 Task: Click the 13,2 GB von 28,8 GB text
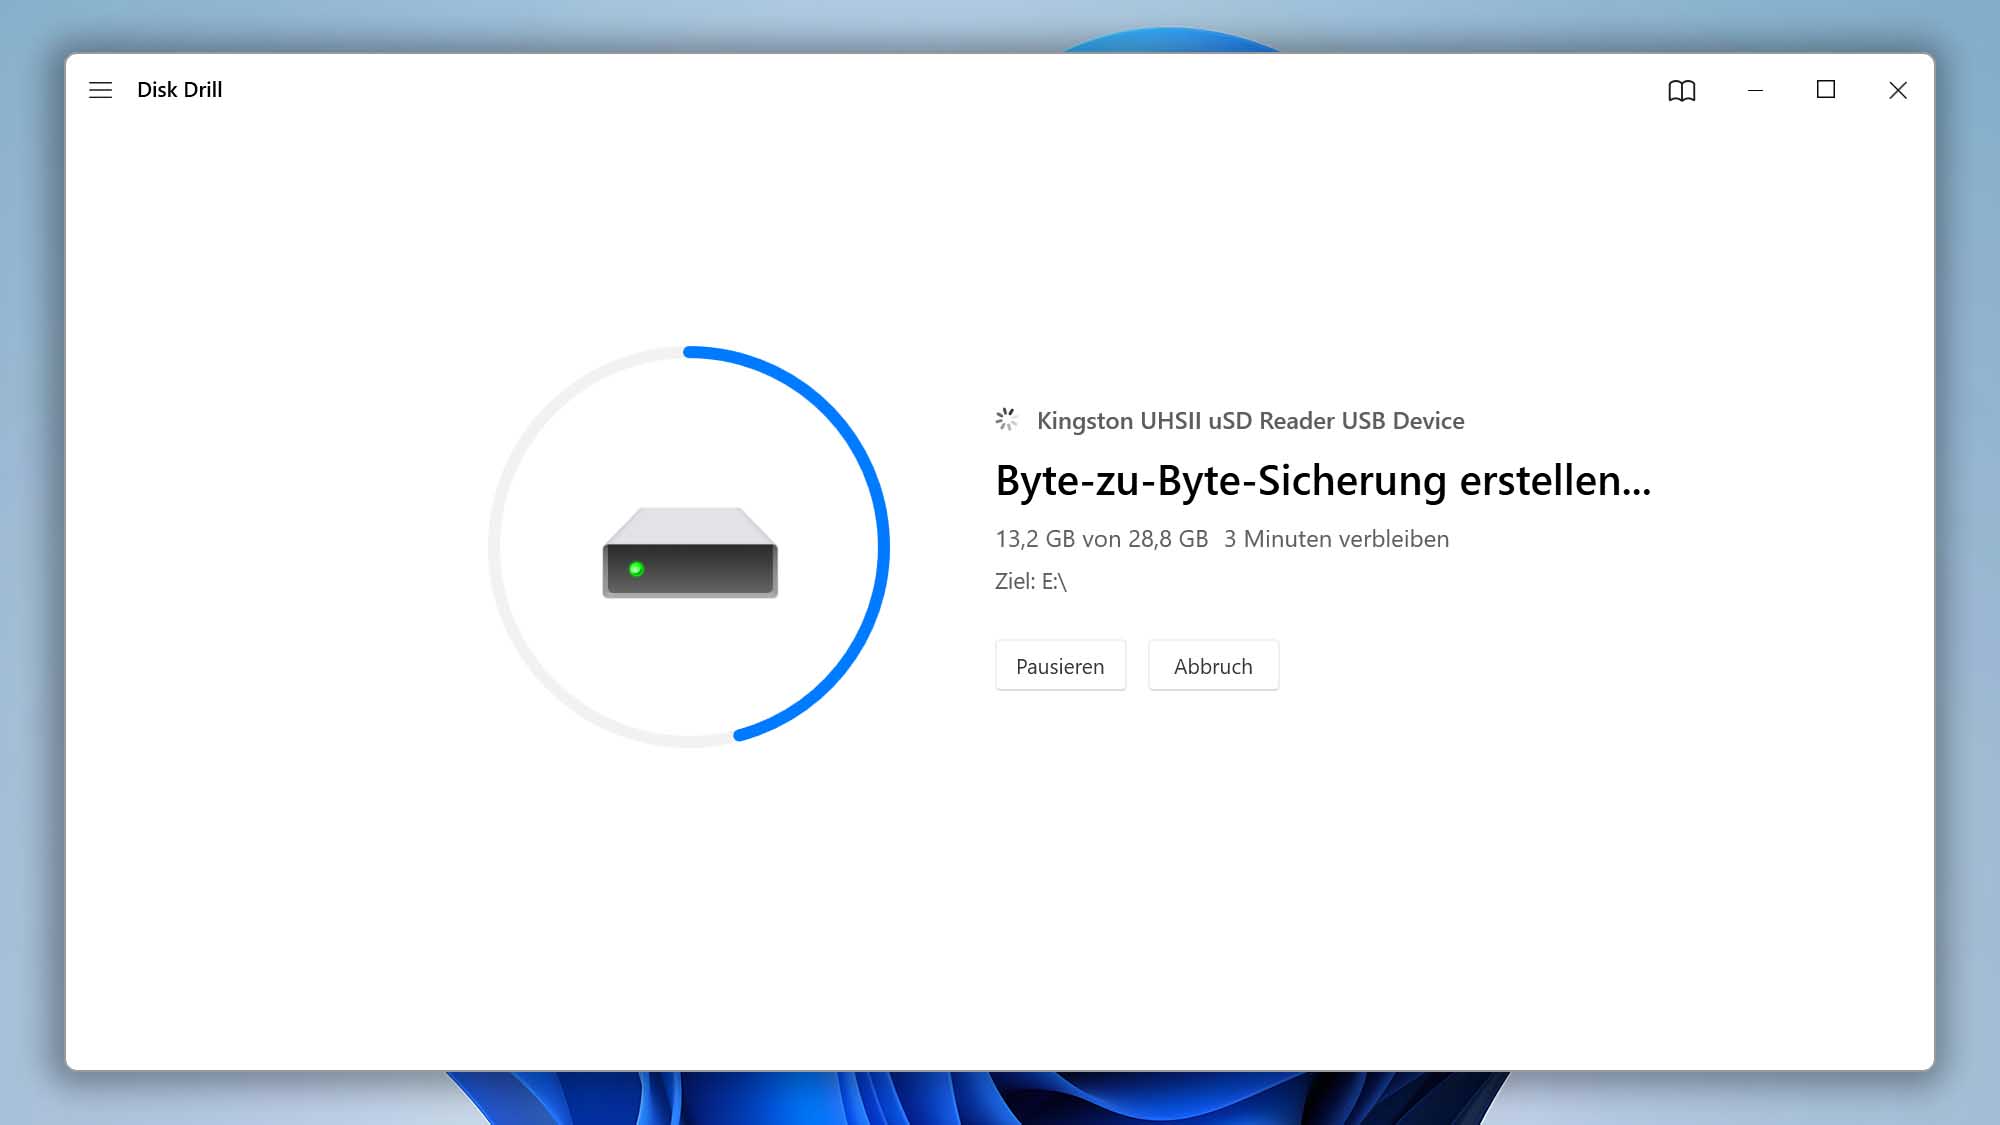point(1101,539)
